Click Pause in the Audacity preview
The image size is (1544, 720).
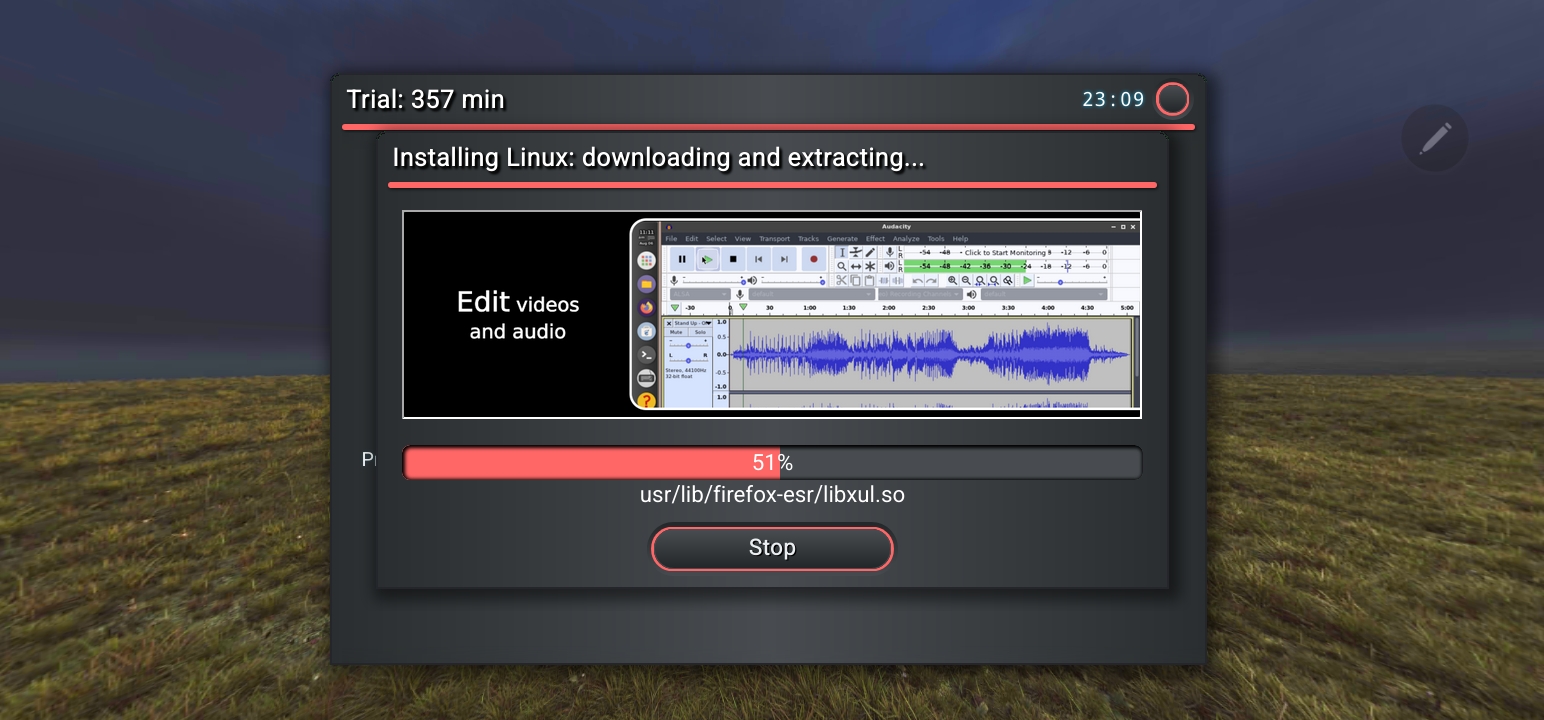682,259
